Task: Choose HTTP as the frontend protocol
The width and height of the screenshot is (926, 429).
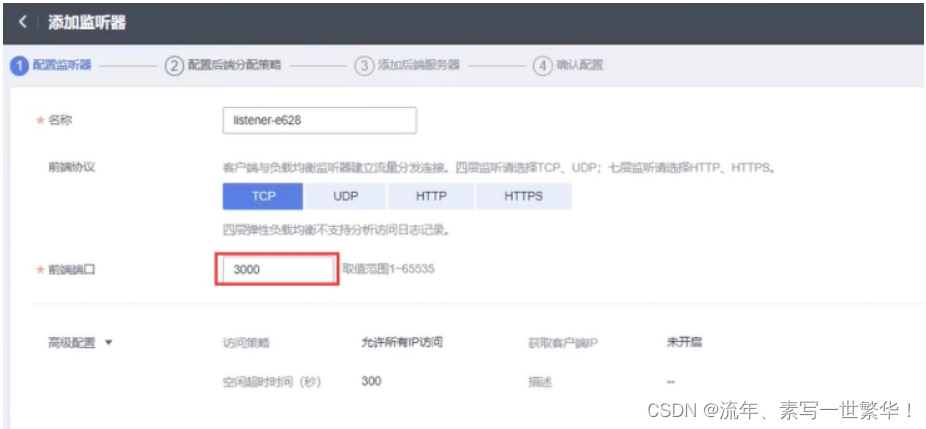Action: [x=431, y=196]
